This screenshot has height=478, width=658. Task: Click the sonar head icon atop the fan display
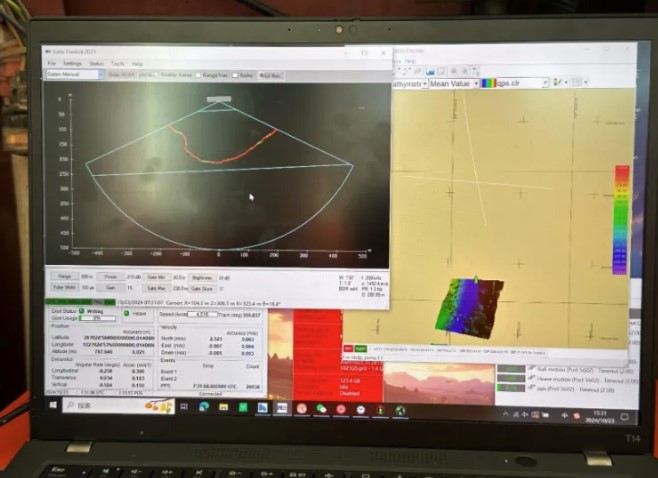pyautogui.click(x=218, y=99)
